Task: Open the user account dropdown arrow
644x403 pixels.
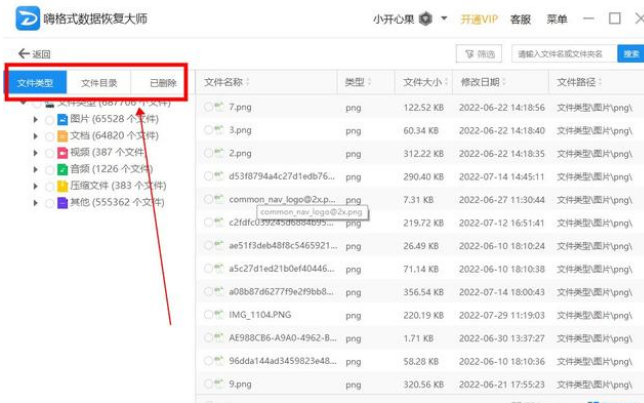Action: [x=444, y=19]
